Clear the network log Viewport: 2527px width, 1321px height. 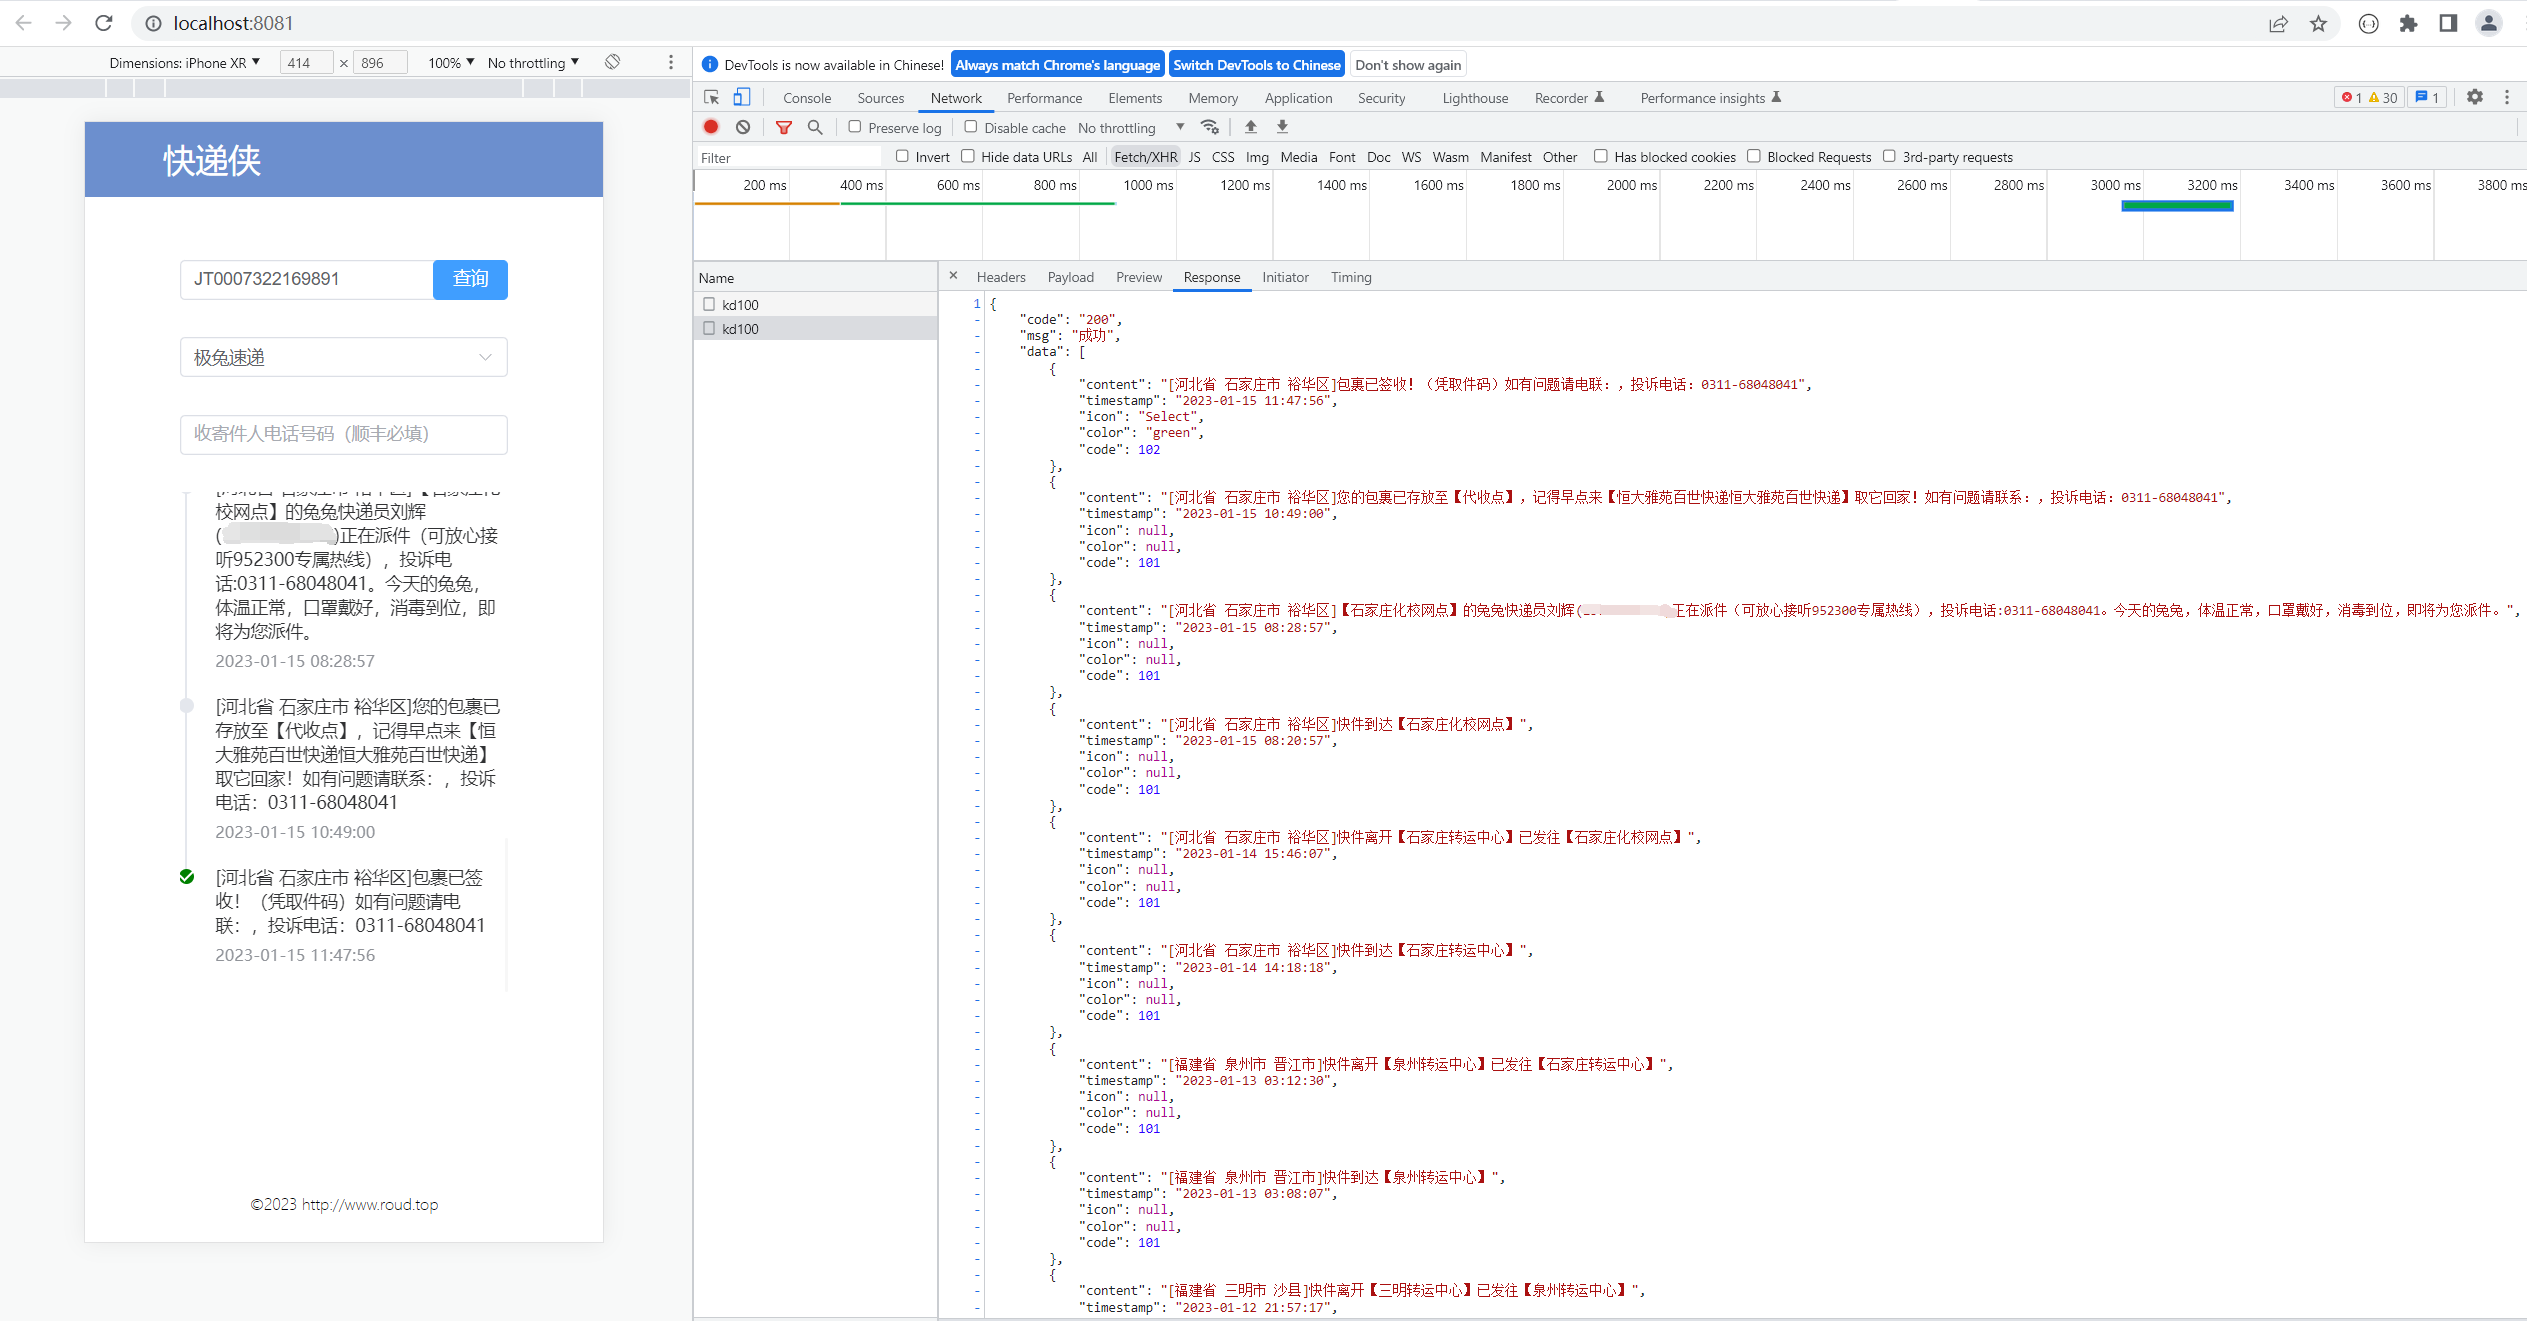click(743, 127)
